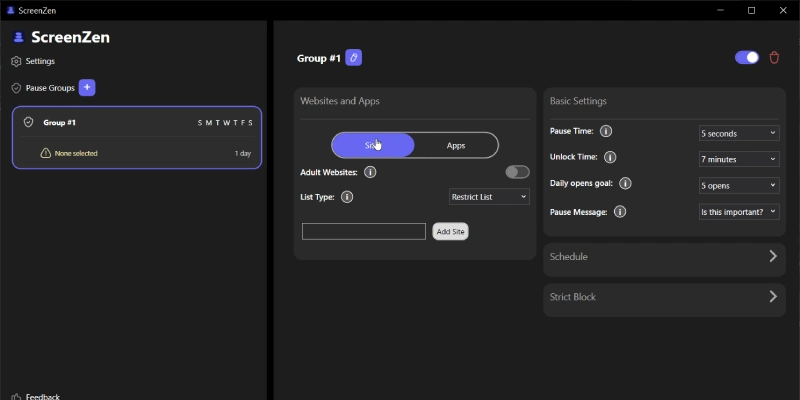800x400 pixels.
Task: Click the info icon next to Adult Websites
Action: pyautogui.click(x=370, y=172)
